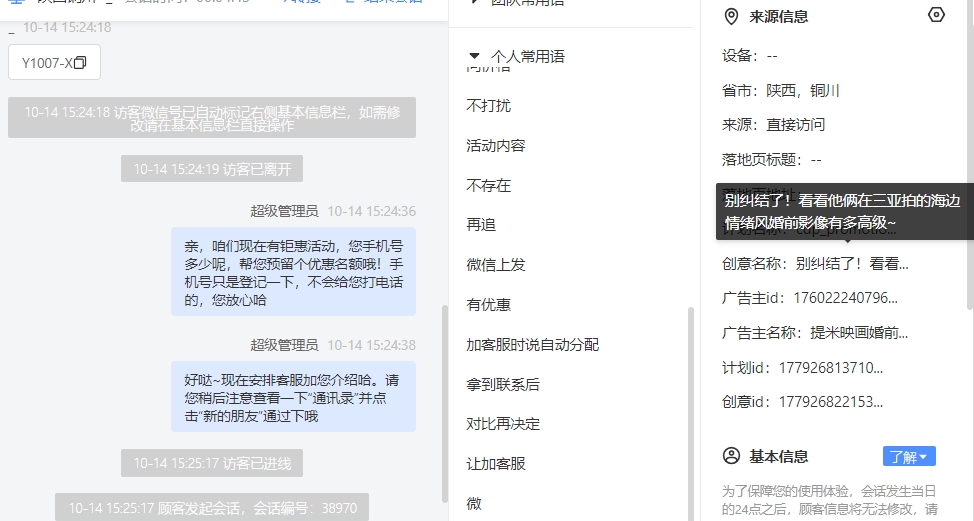Click the 访客已离开 system notice
Viewport: 974px width, 521px height.
tap(212, 169)
